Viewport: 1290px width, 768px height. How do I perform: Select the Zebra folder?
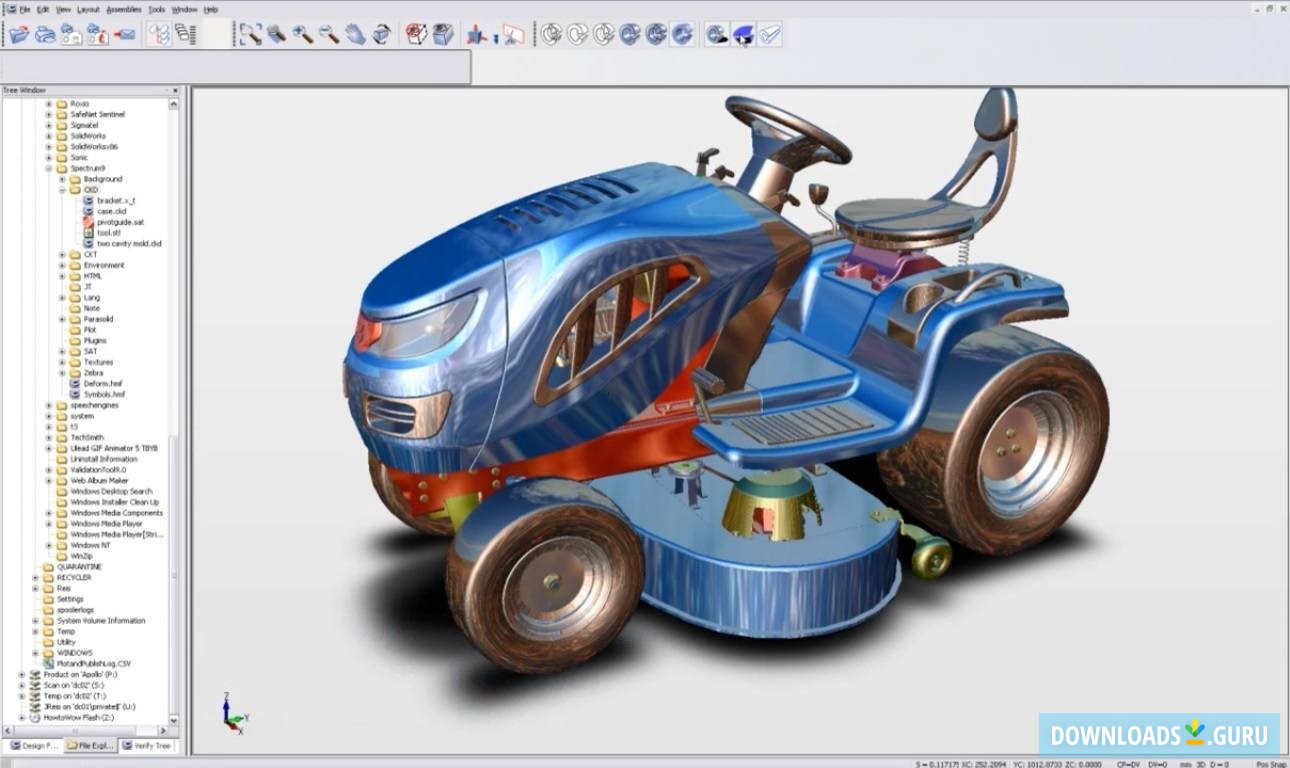click(x=93, y=373)
